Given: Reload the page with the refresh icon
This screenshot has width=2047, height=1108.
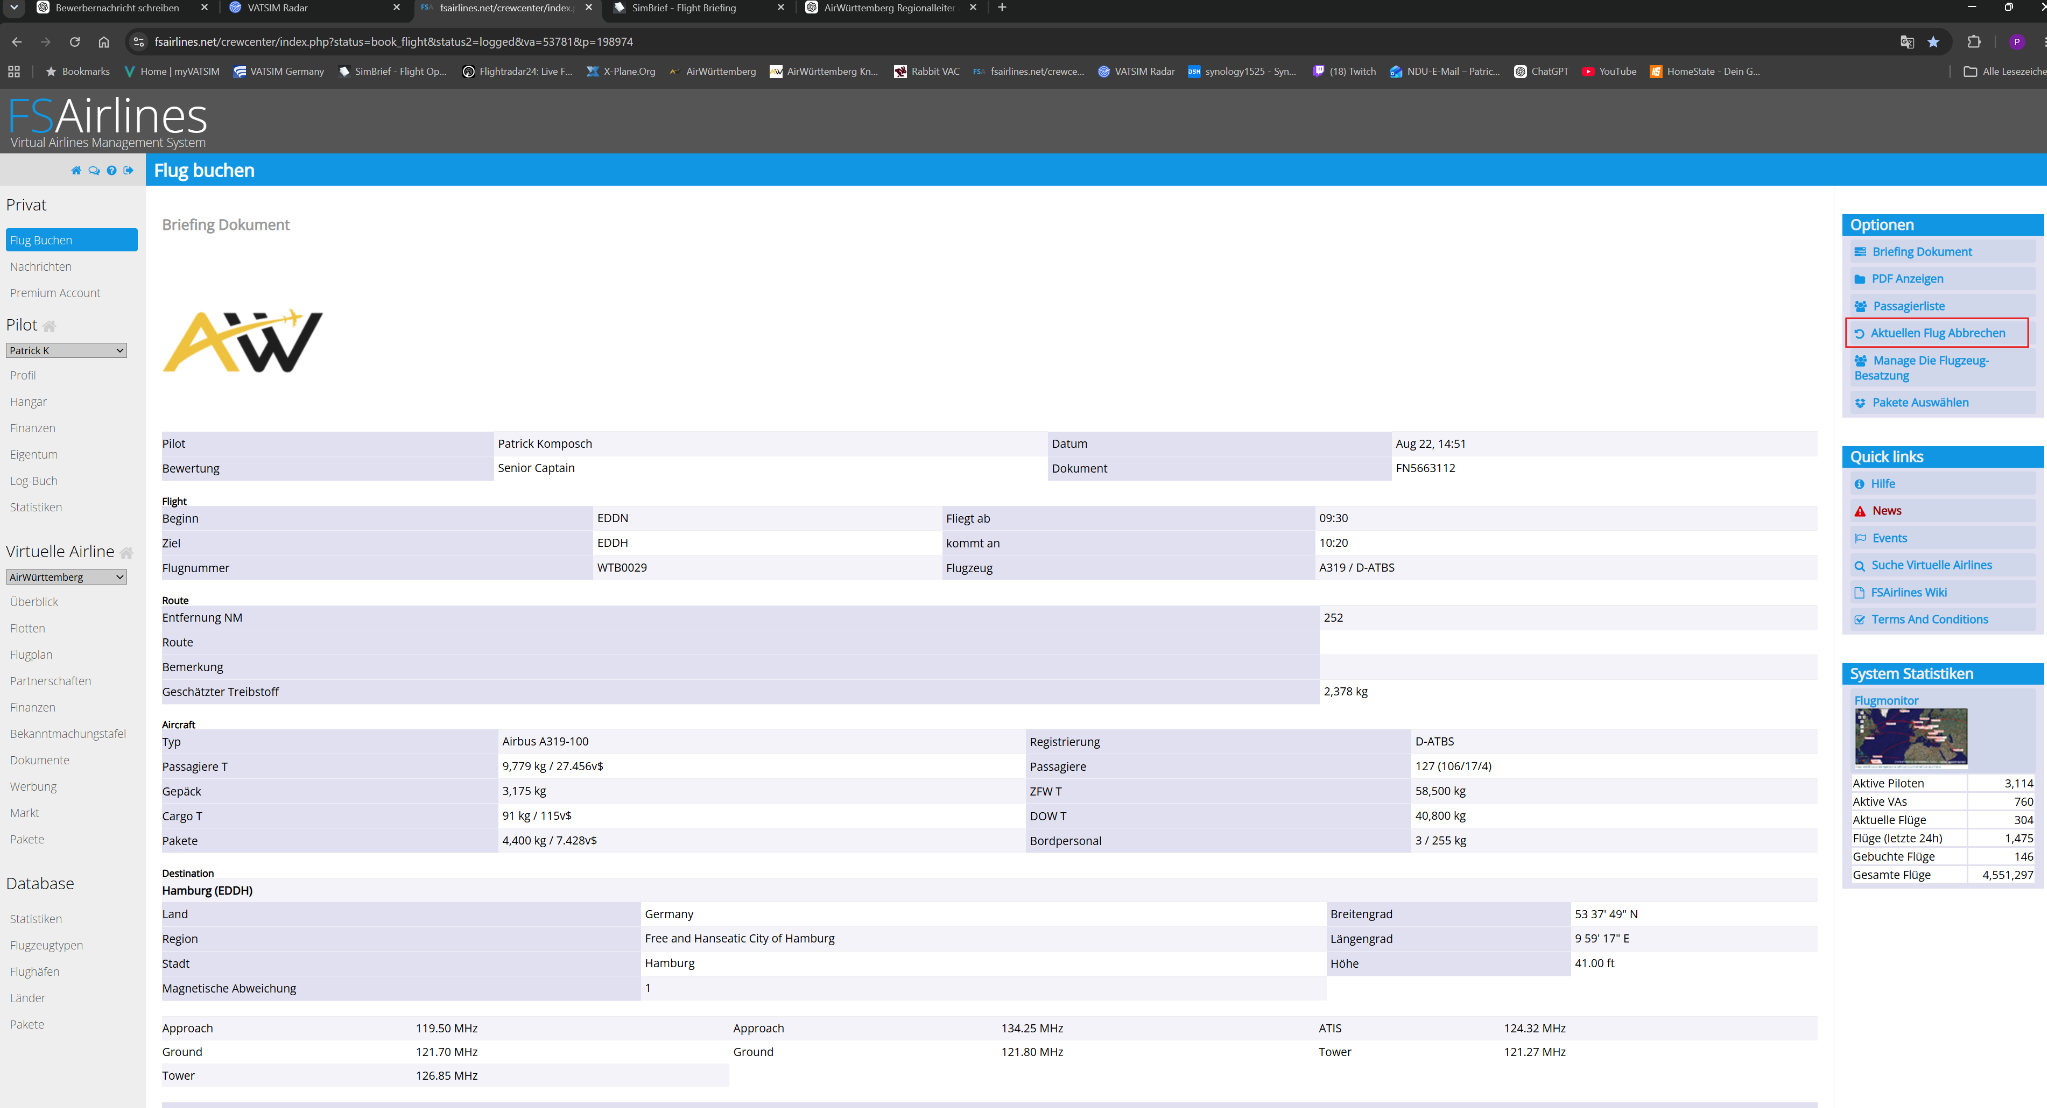Looking at the screenshot, I should (74, 42).
